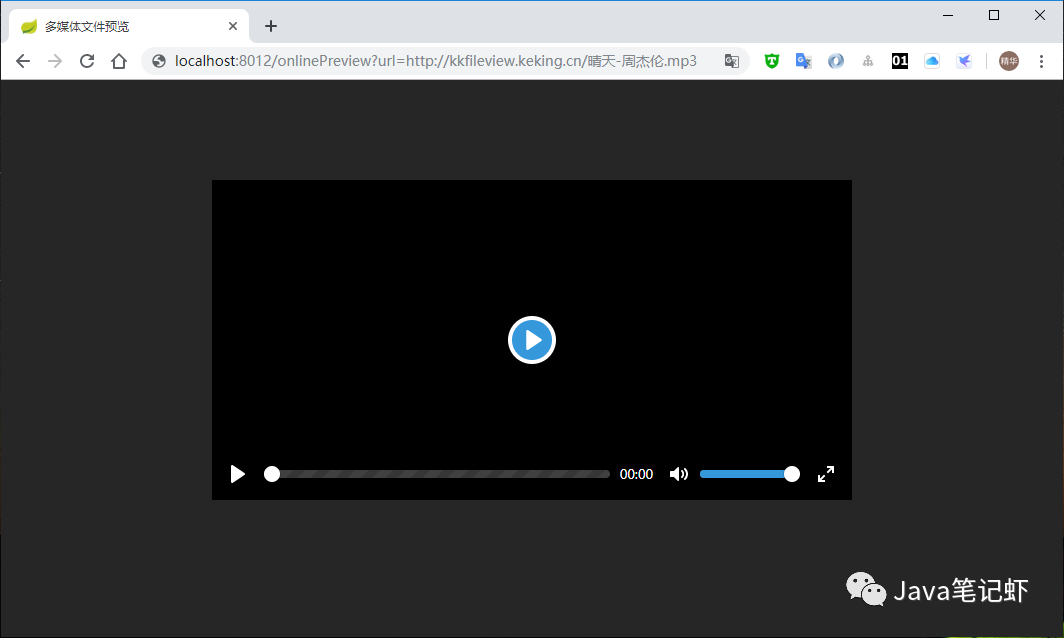Open the green shield extension

click(772, 61)
